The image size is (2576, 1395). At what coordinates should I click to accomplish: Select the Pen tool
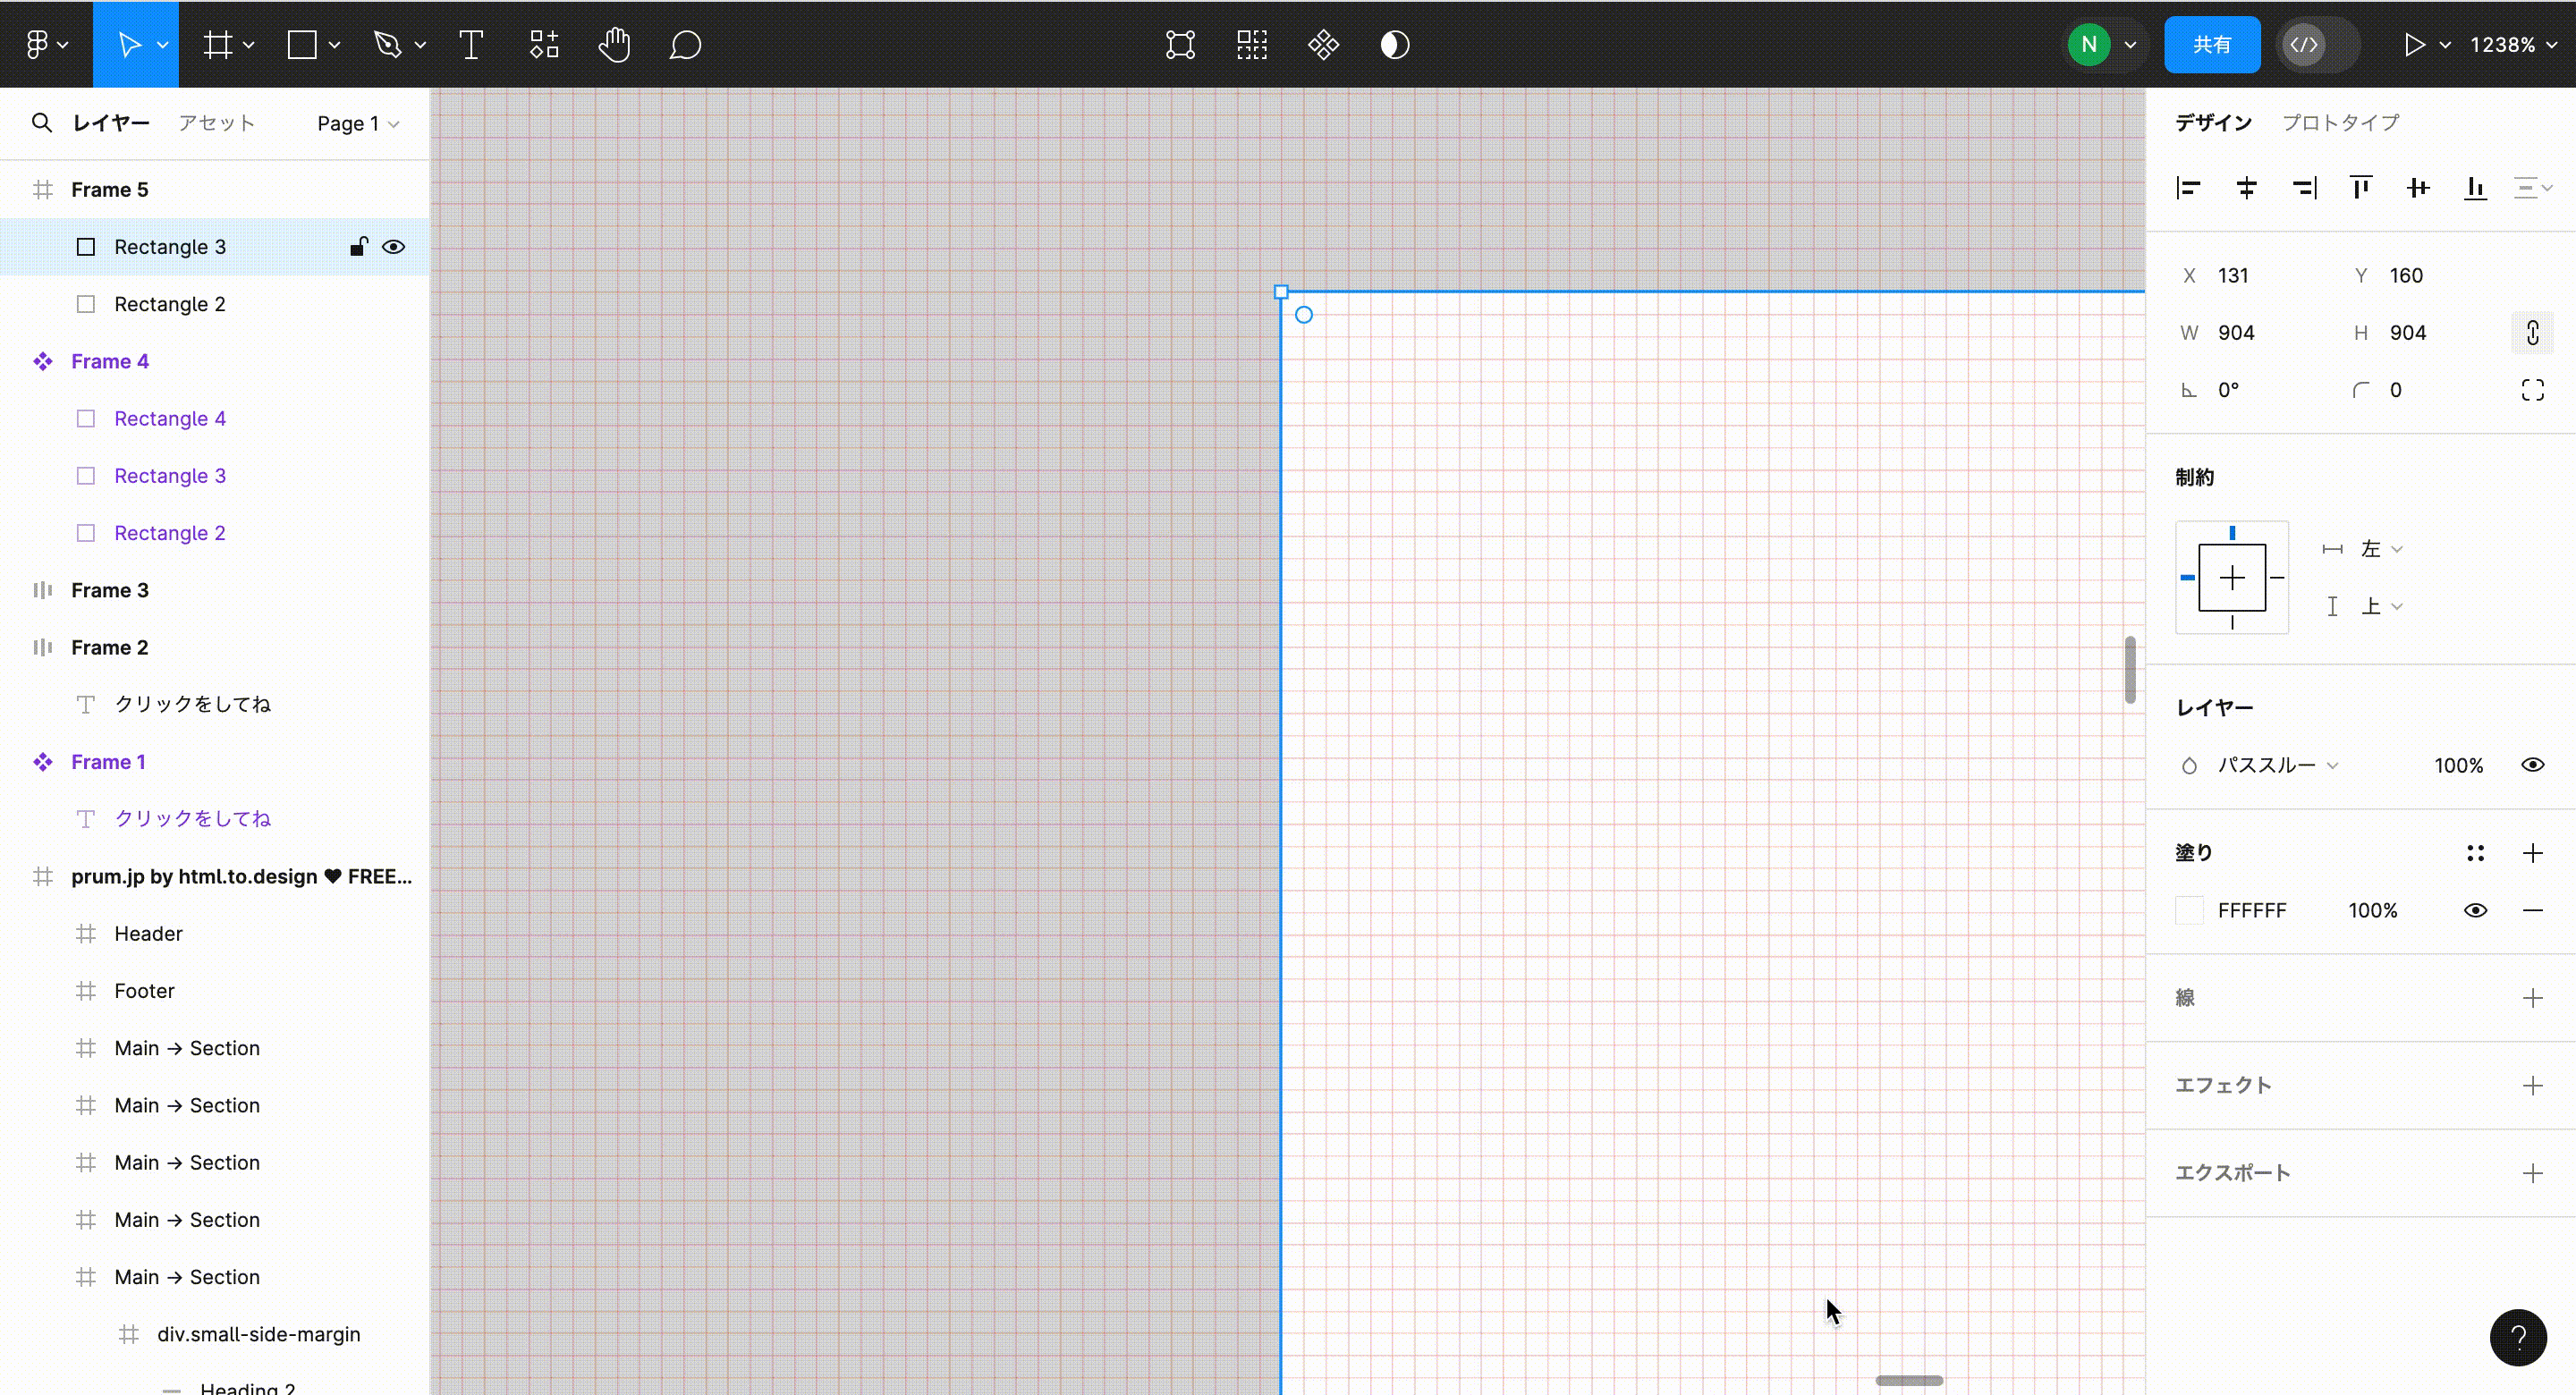[x=390, y=44]
